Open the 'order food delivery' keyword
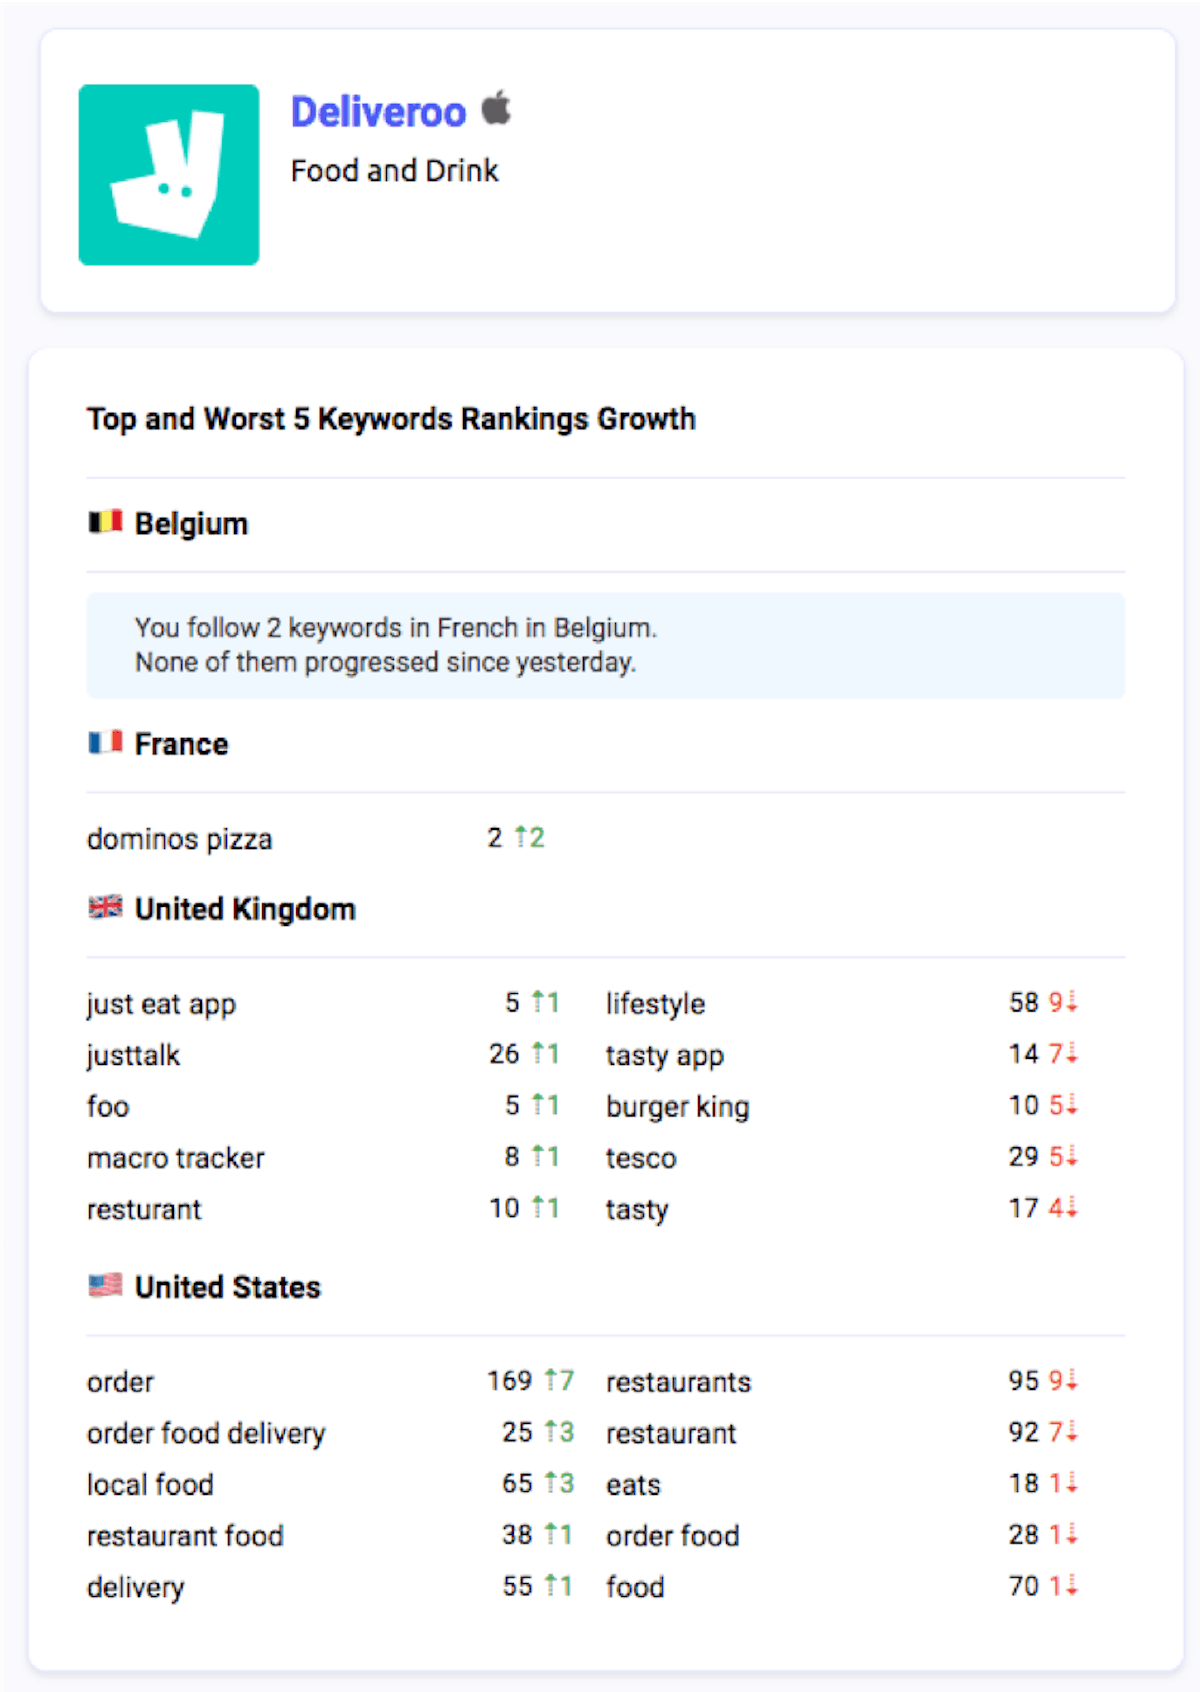The height and width of the screenshot is (1692, 1200). click(206, 1433)
